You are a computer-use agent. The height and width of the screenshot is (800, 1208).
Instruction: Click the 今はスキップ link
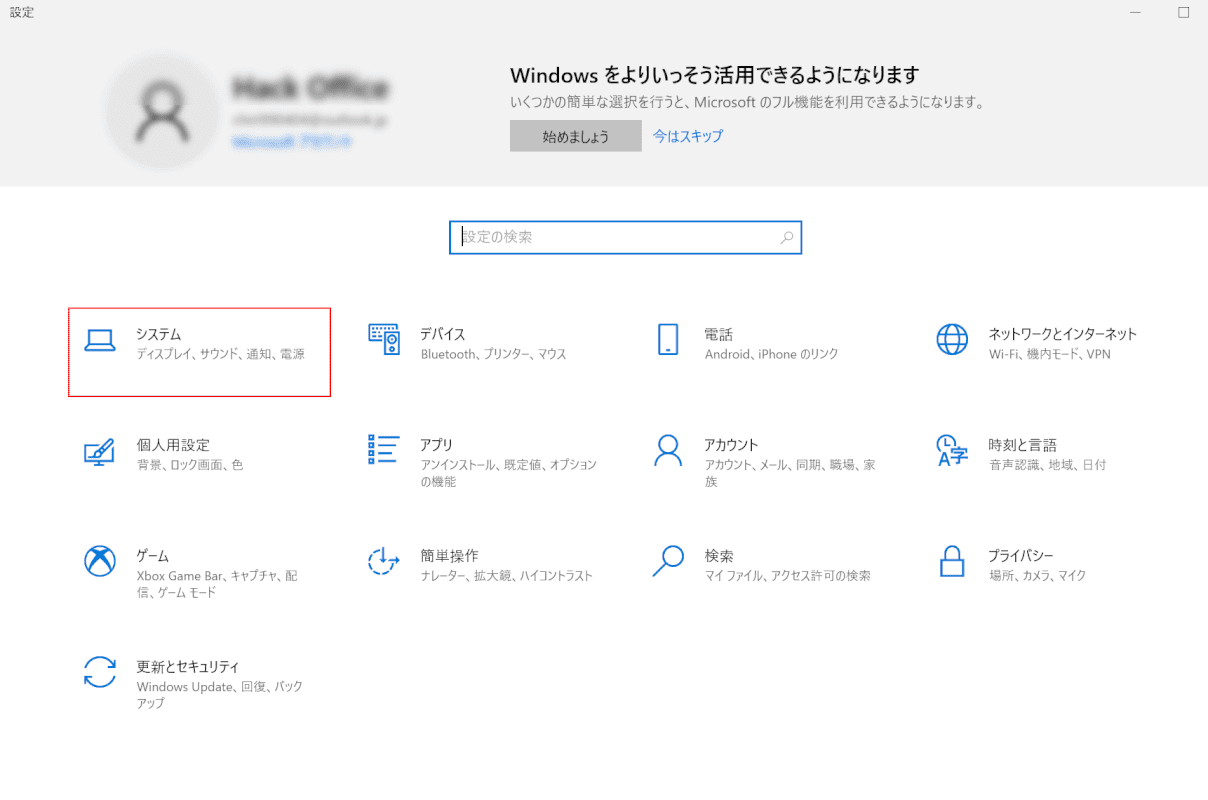(688, 136)
